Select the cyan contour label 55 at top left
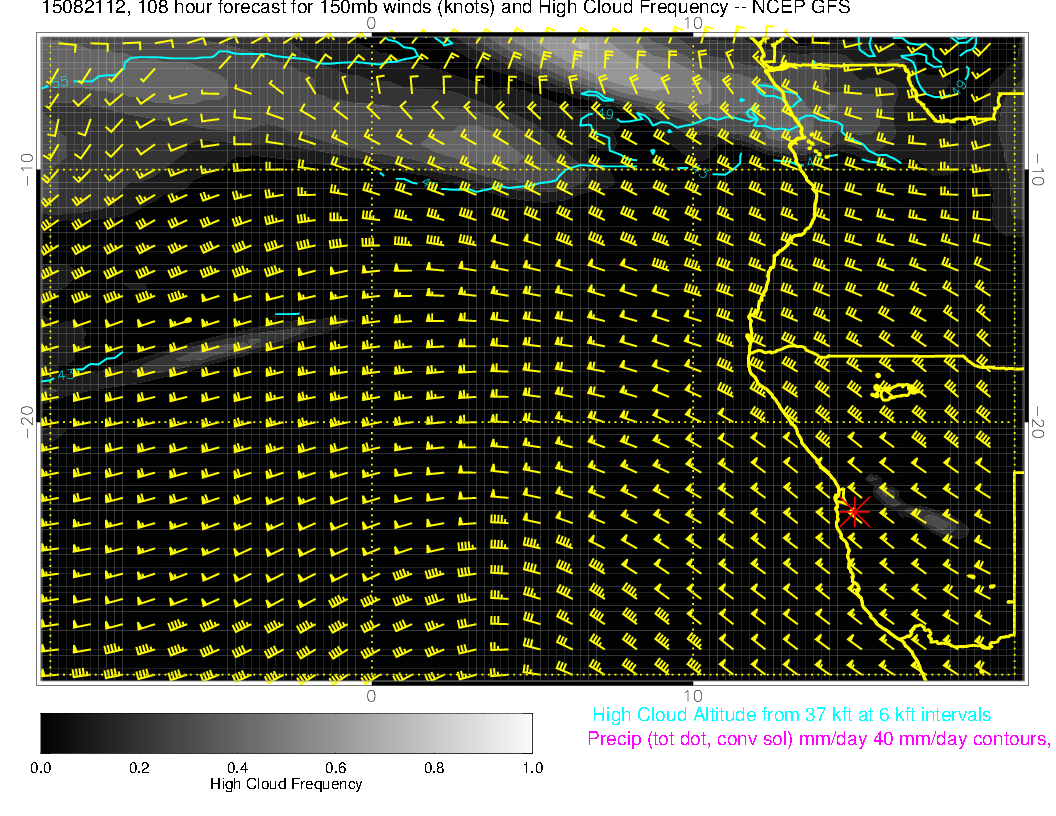1056x816 pixels. 59,81
